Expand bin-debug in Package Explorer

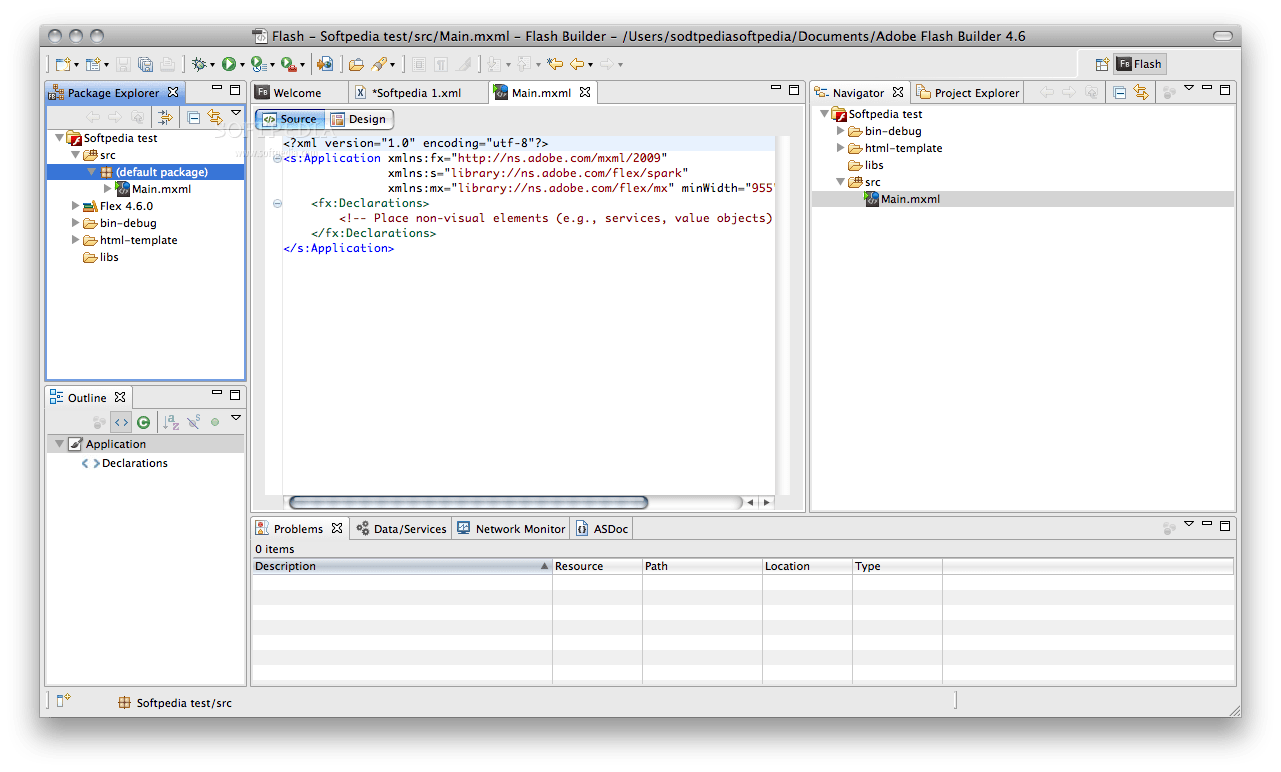point(75,223)
